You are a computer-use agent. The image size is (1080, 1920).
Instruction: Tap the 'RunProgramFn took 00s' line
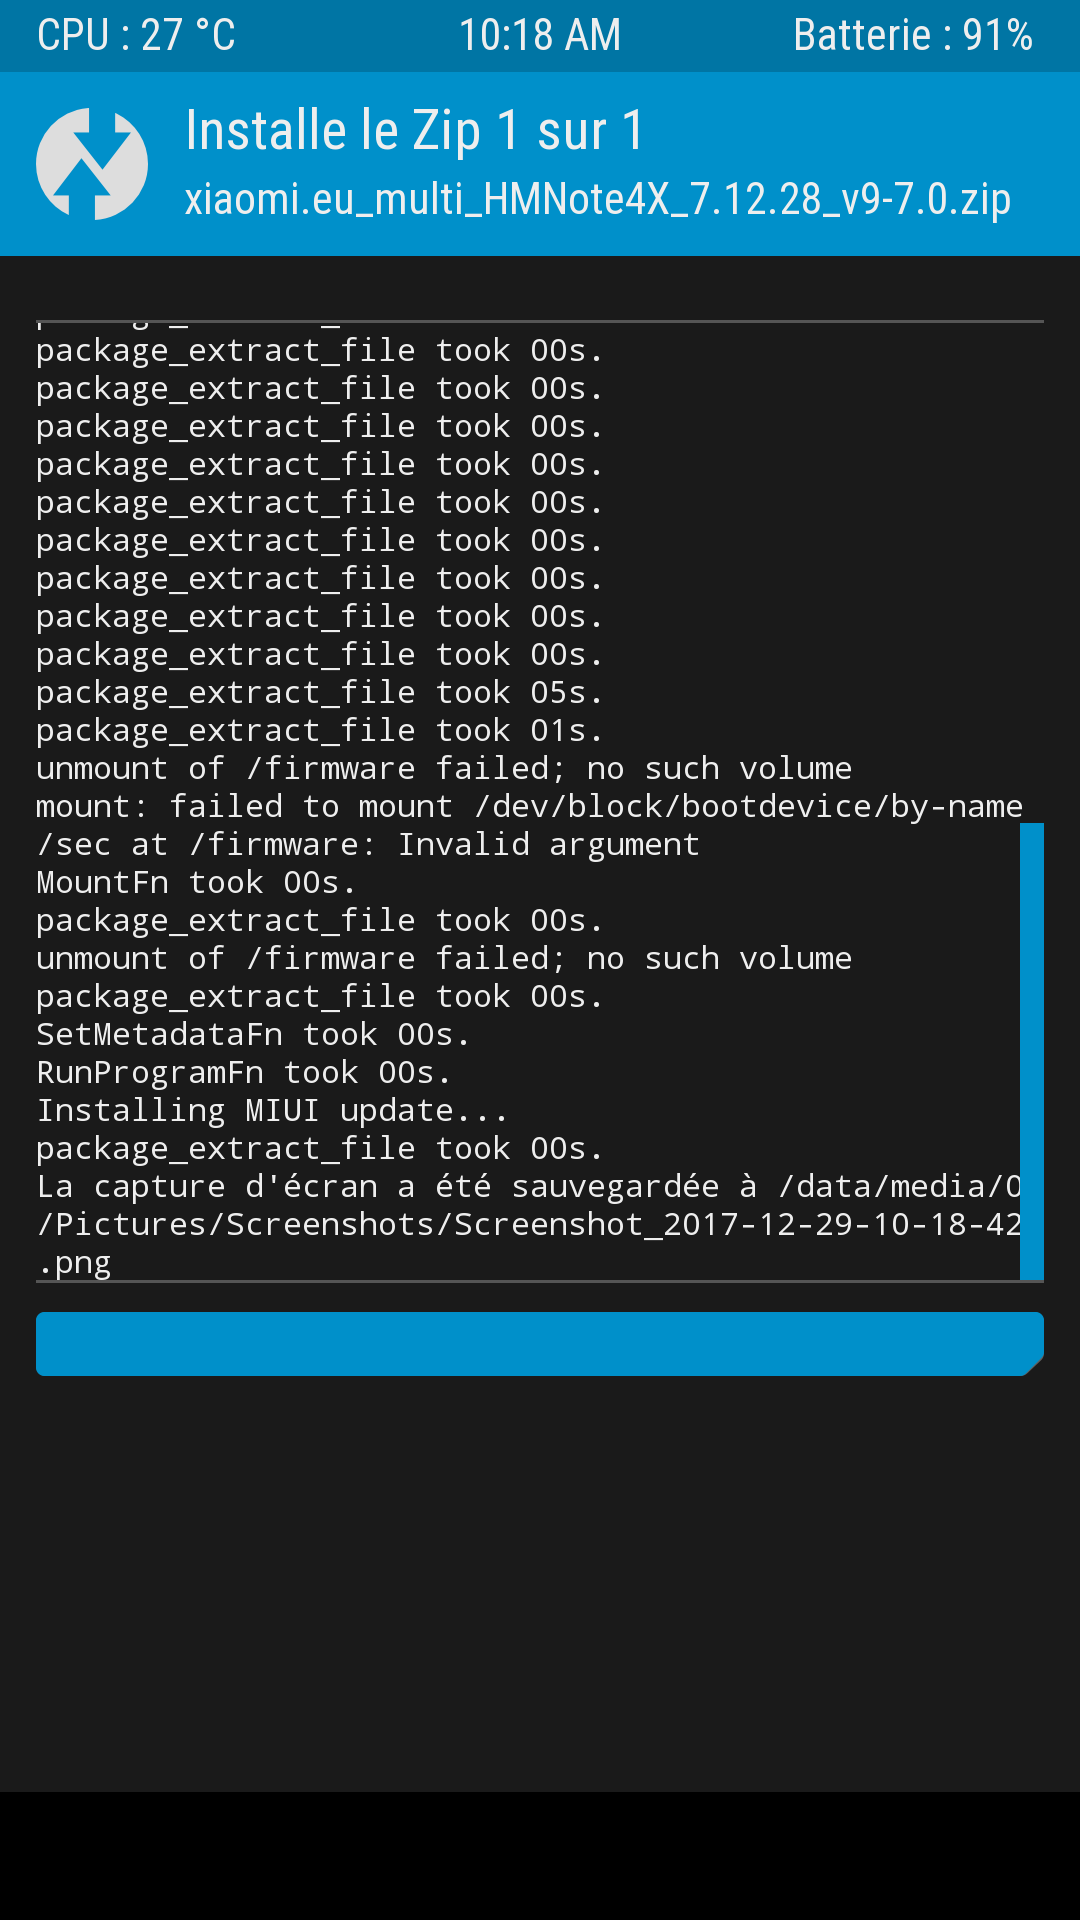(244, 1073)
